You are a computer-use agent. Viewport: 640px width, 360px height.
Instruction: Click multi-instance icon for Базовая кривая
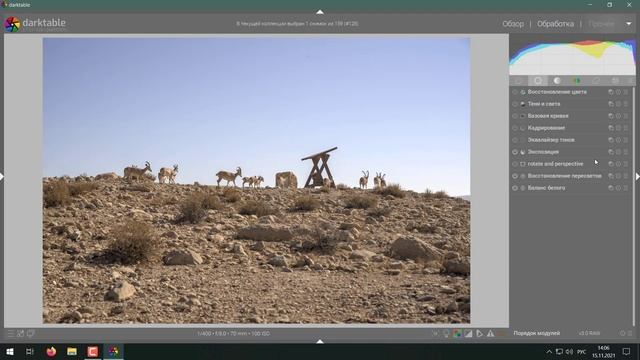611,116
